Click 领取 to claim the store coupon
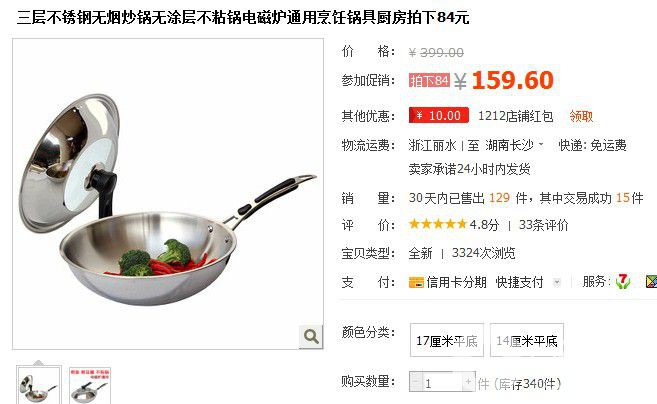The height and width of the screenshot is (404, 657). 581,116
